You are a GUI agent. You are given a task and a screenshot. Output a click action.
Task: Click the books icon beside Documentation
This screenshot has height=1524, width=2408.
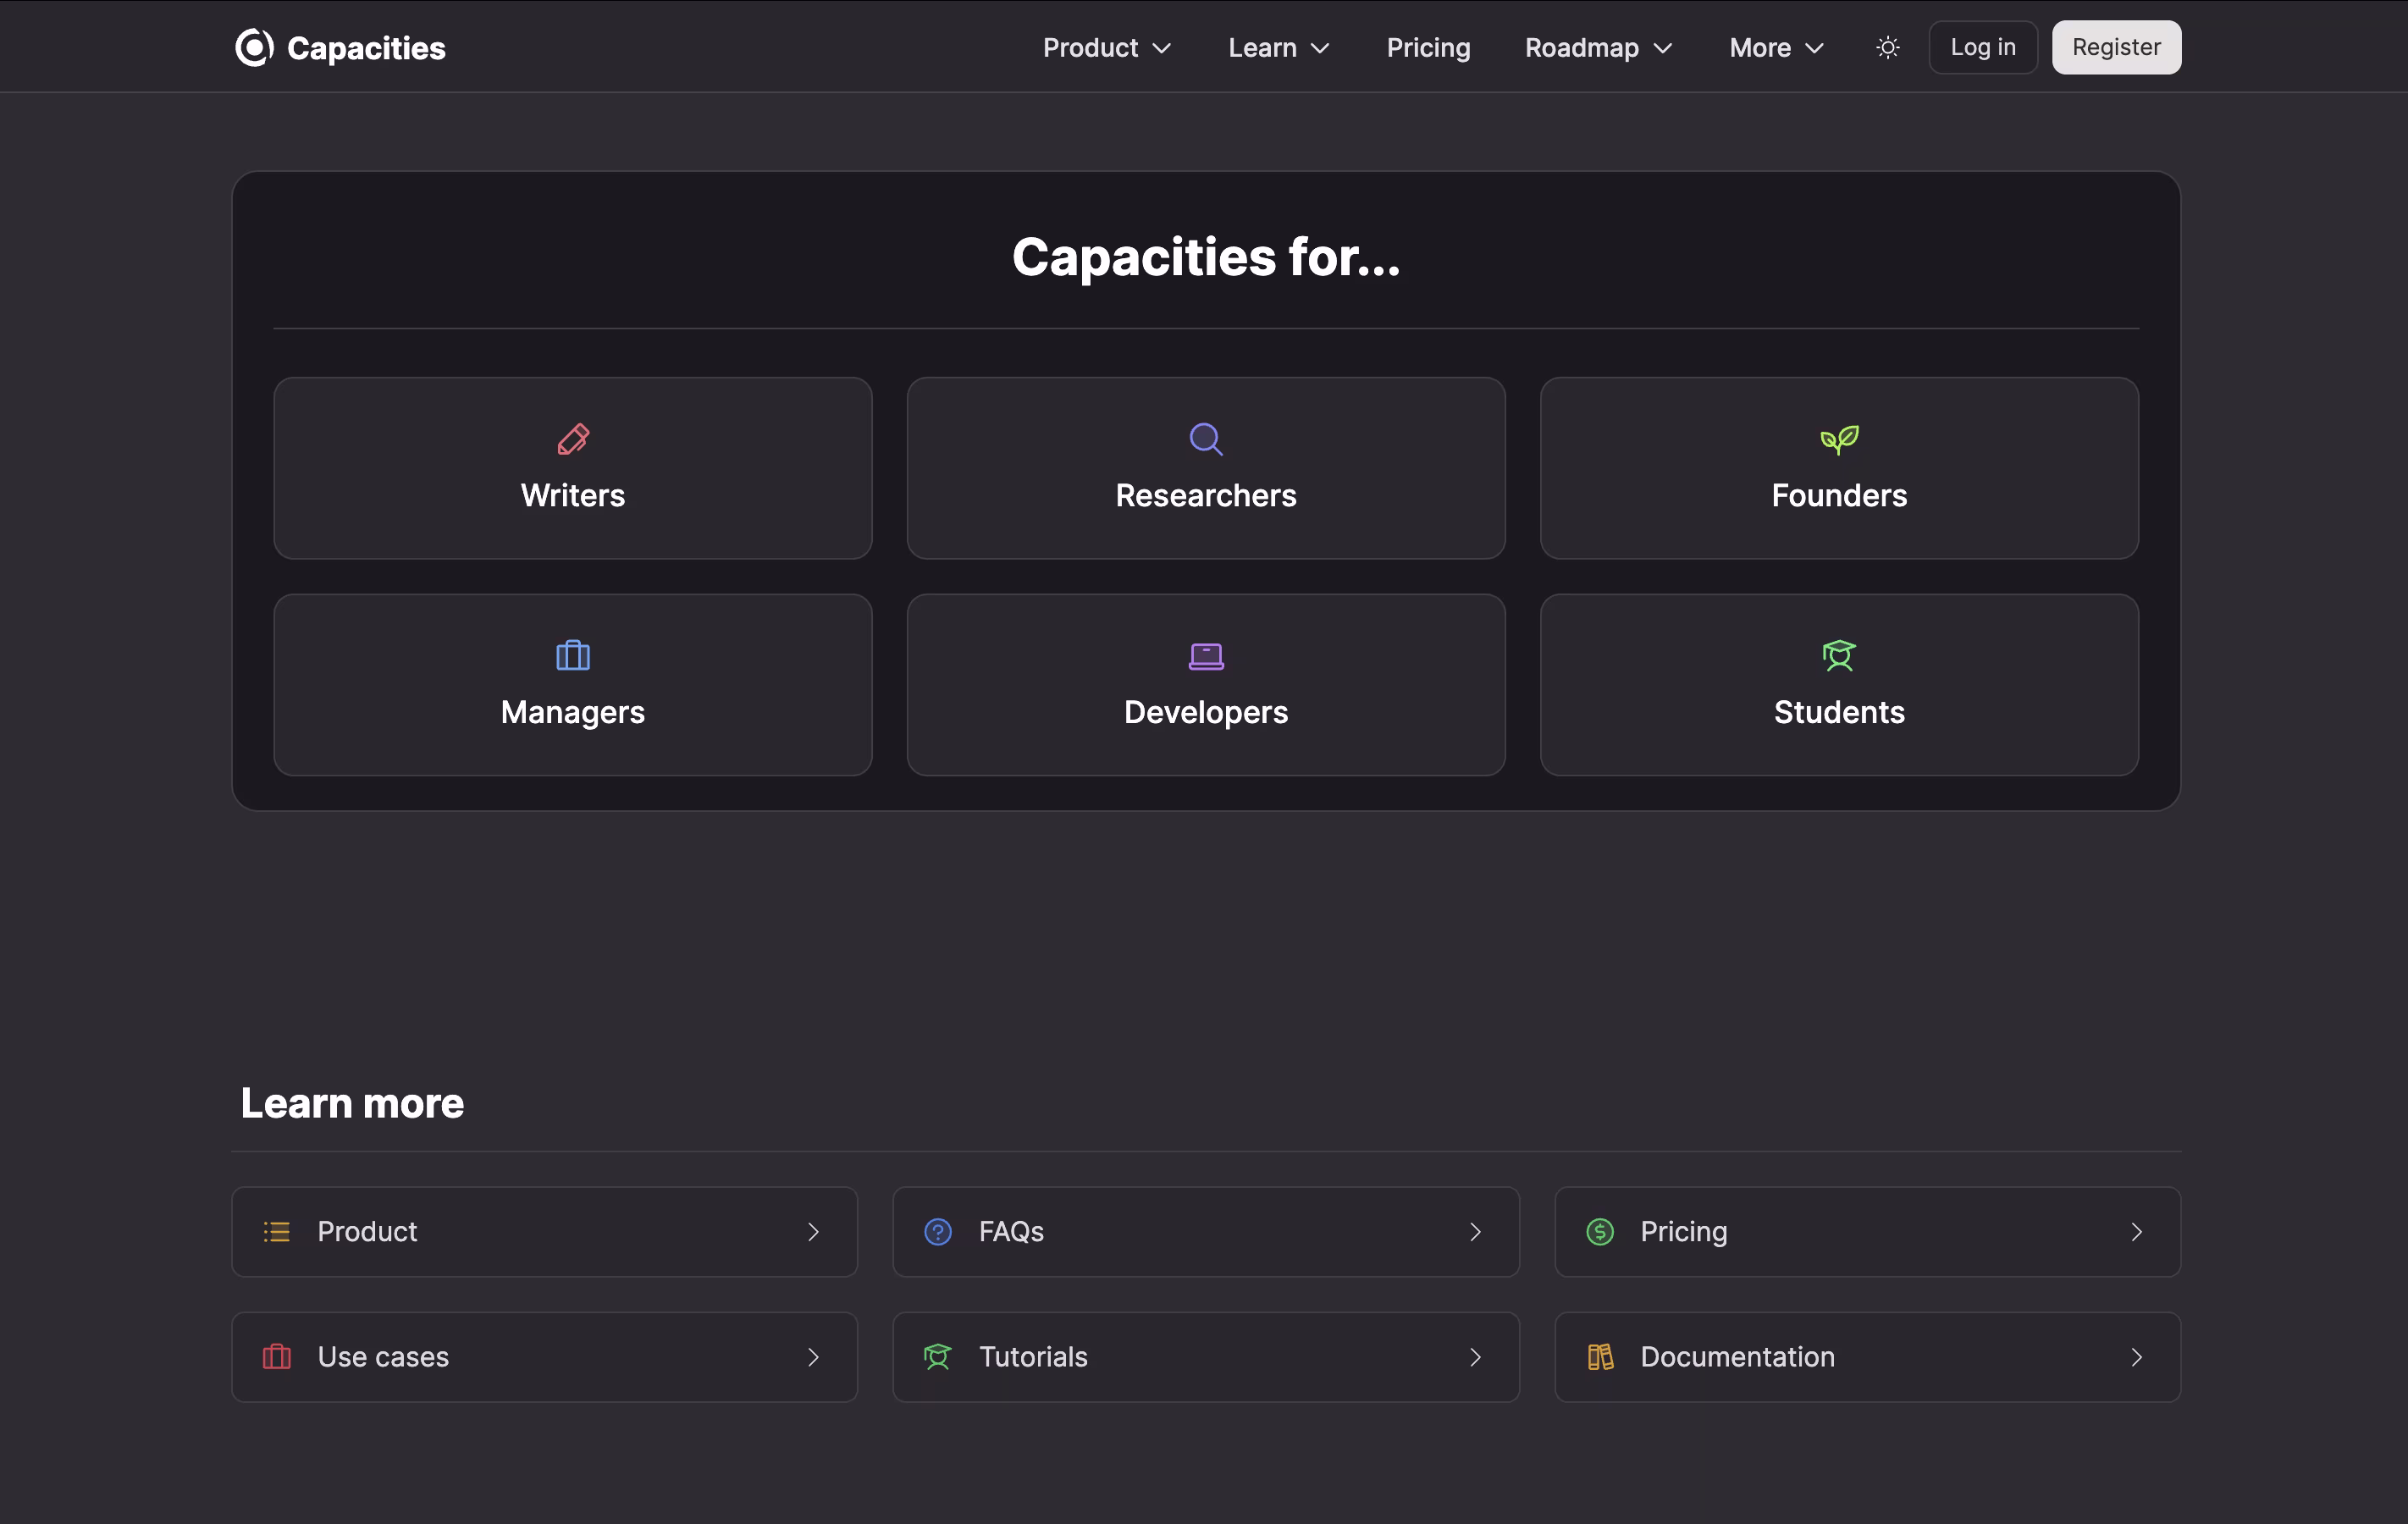click(x=1600, y=1357)
